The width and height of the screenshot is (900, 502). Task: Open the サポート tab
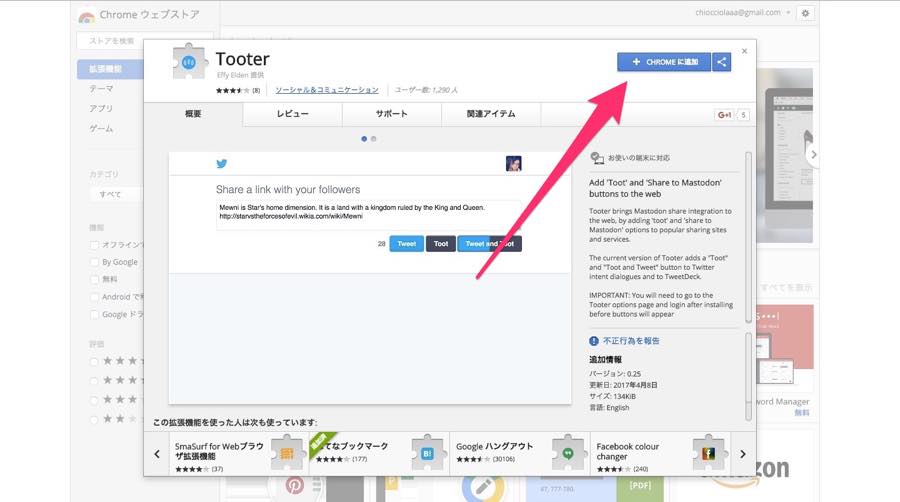point(392,114)
